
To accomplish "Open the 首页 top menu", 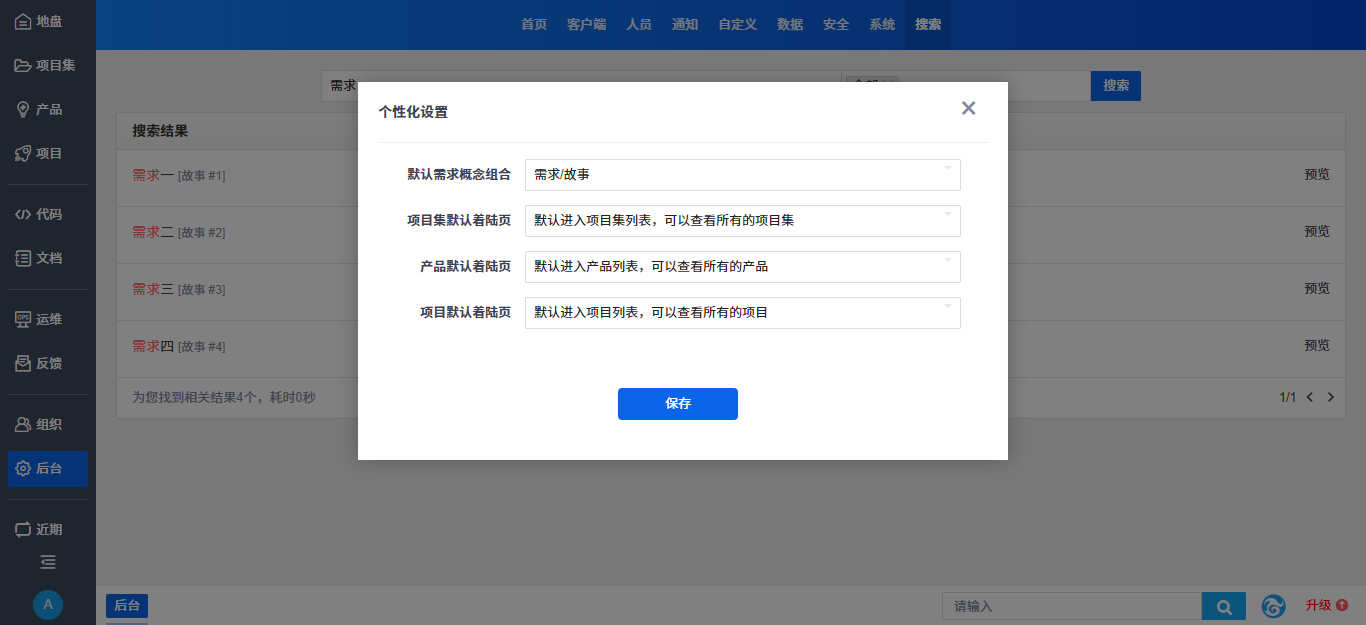I will coord(534,25).
